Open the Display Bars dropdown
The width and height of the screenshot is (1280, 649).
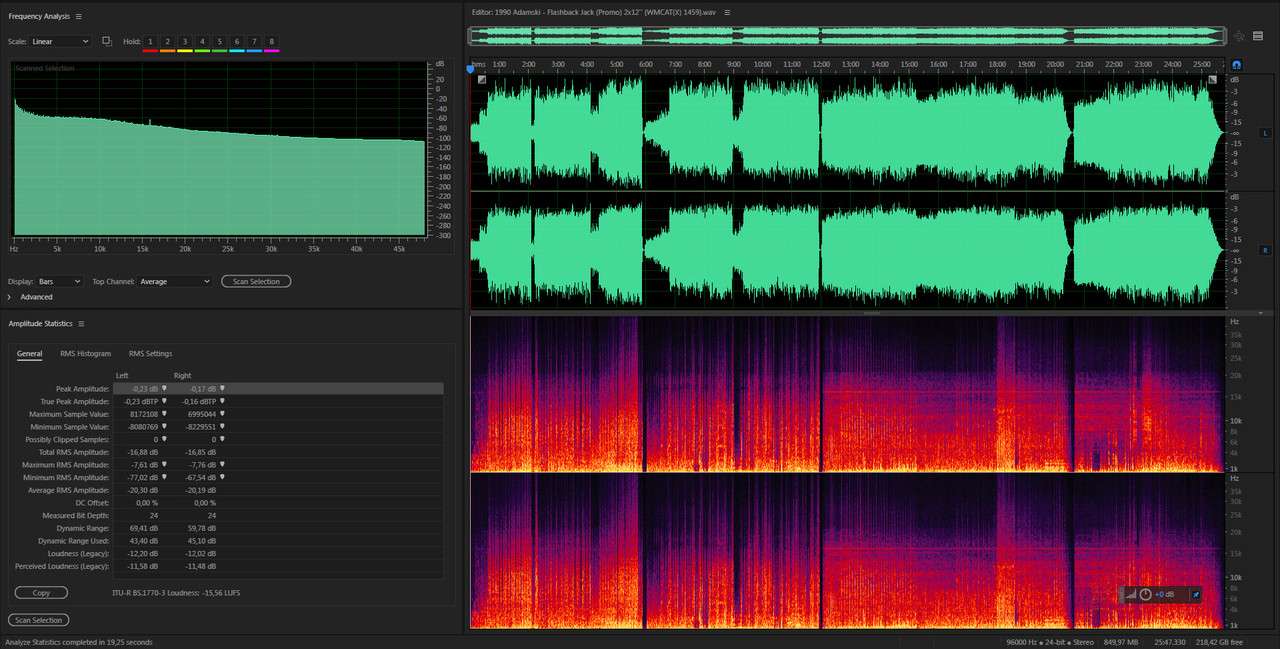coord(60,282)
